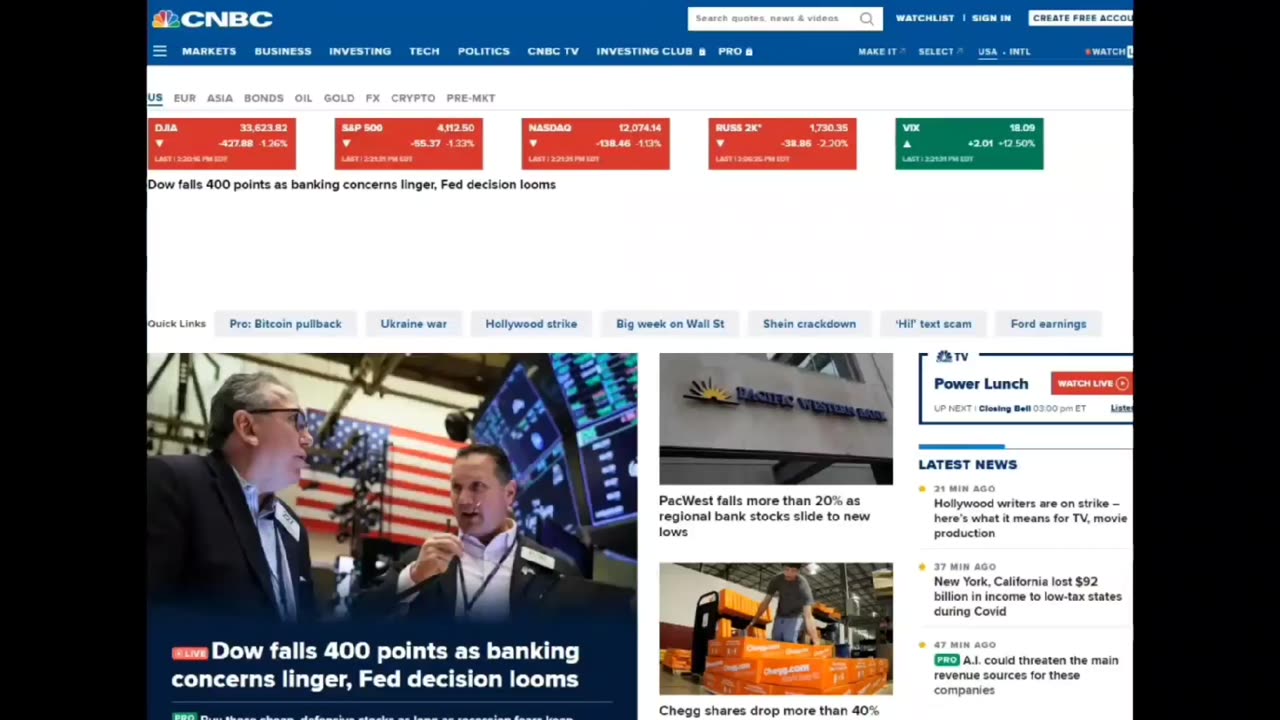The image size is (1280, 720).
Task: Open the RUSS 2K quote card
Action: [x=783, y=144]
